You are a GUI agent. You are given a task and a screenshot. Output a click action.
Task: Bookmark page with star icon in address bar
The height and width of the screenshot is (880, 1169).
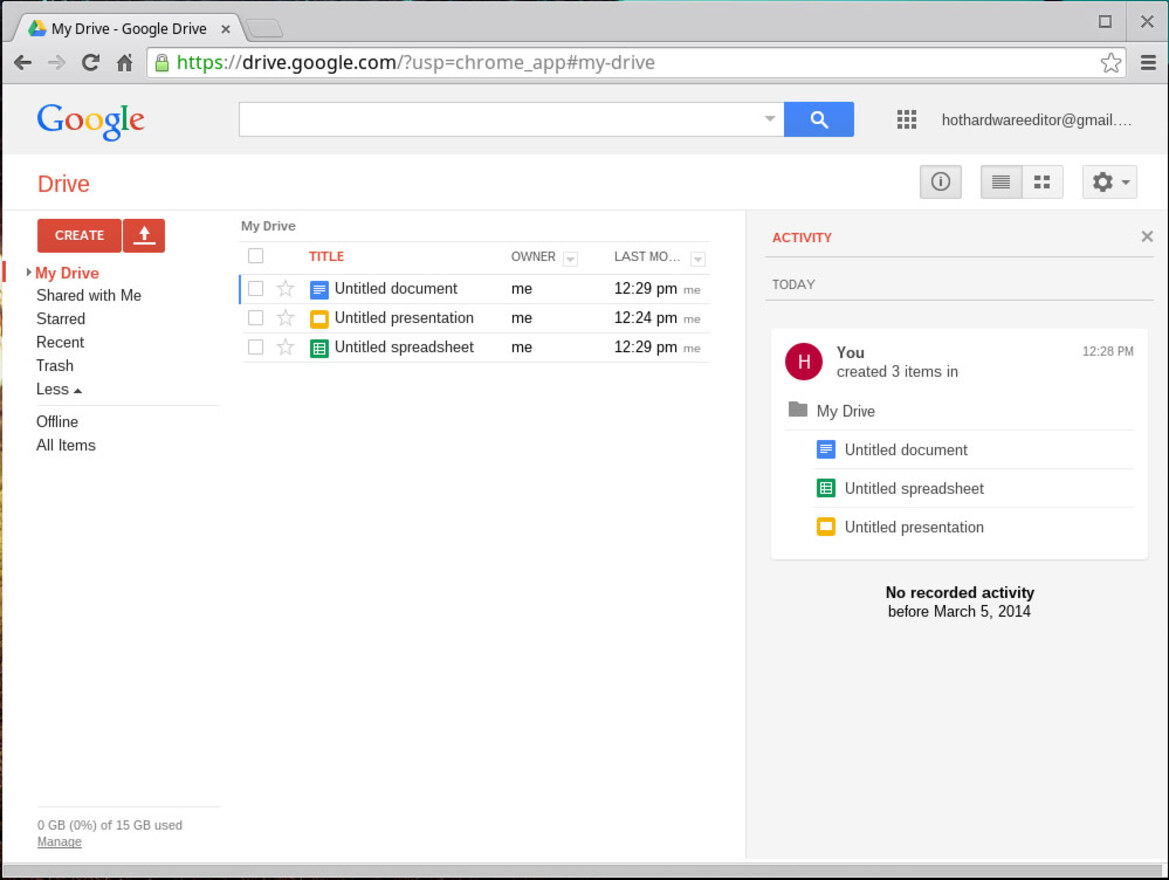coord(1110,63)
